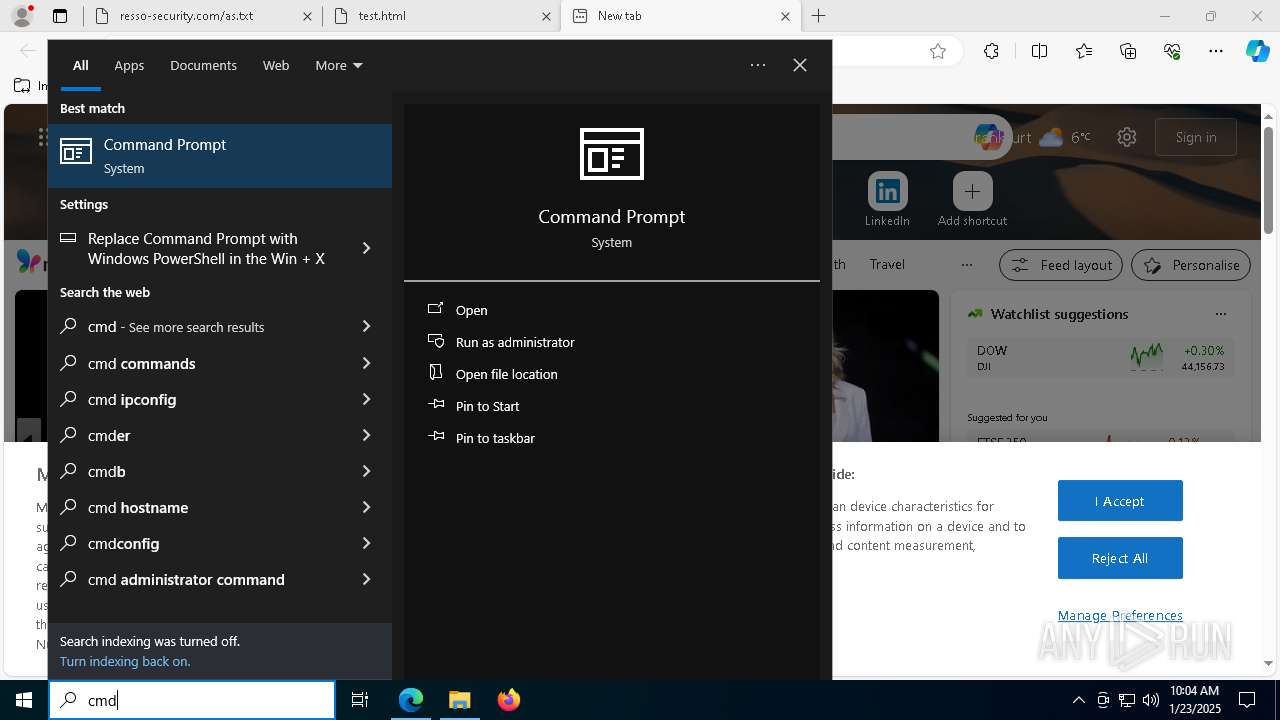Click Reject All on cookie banner

pyautogui.click(x=1120, y=558)
